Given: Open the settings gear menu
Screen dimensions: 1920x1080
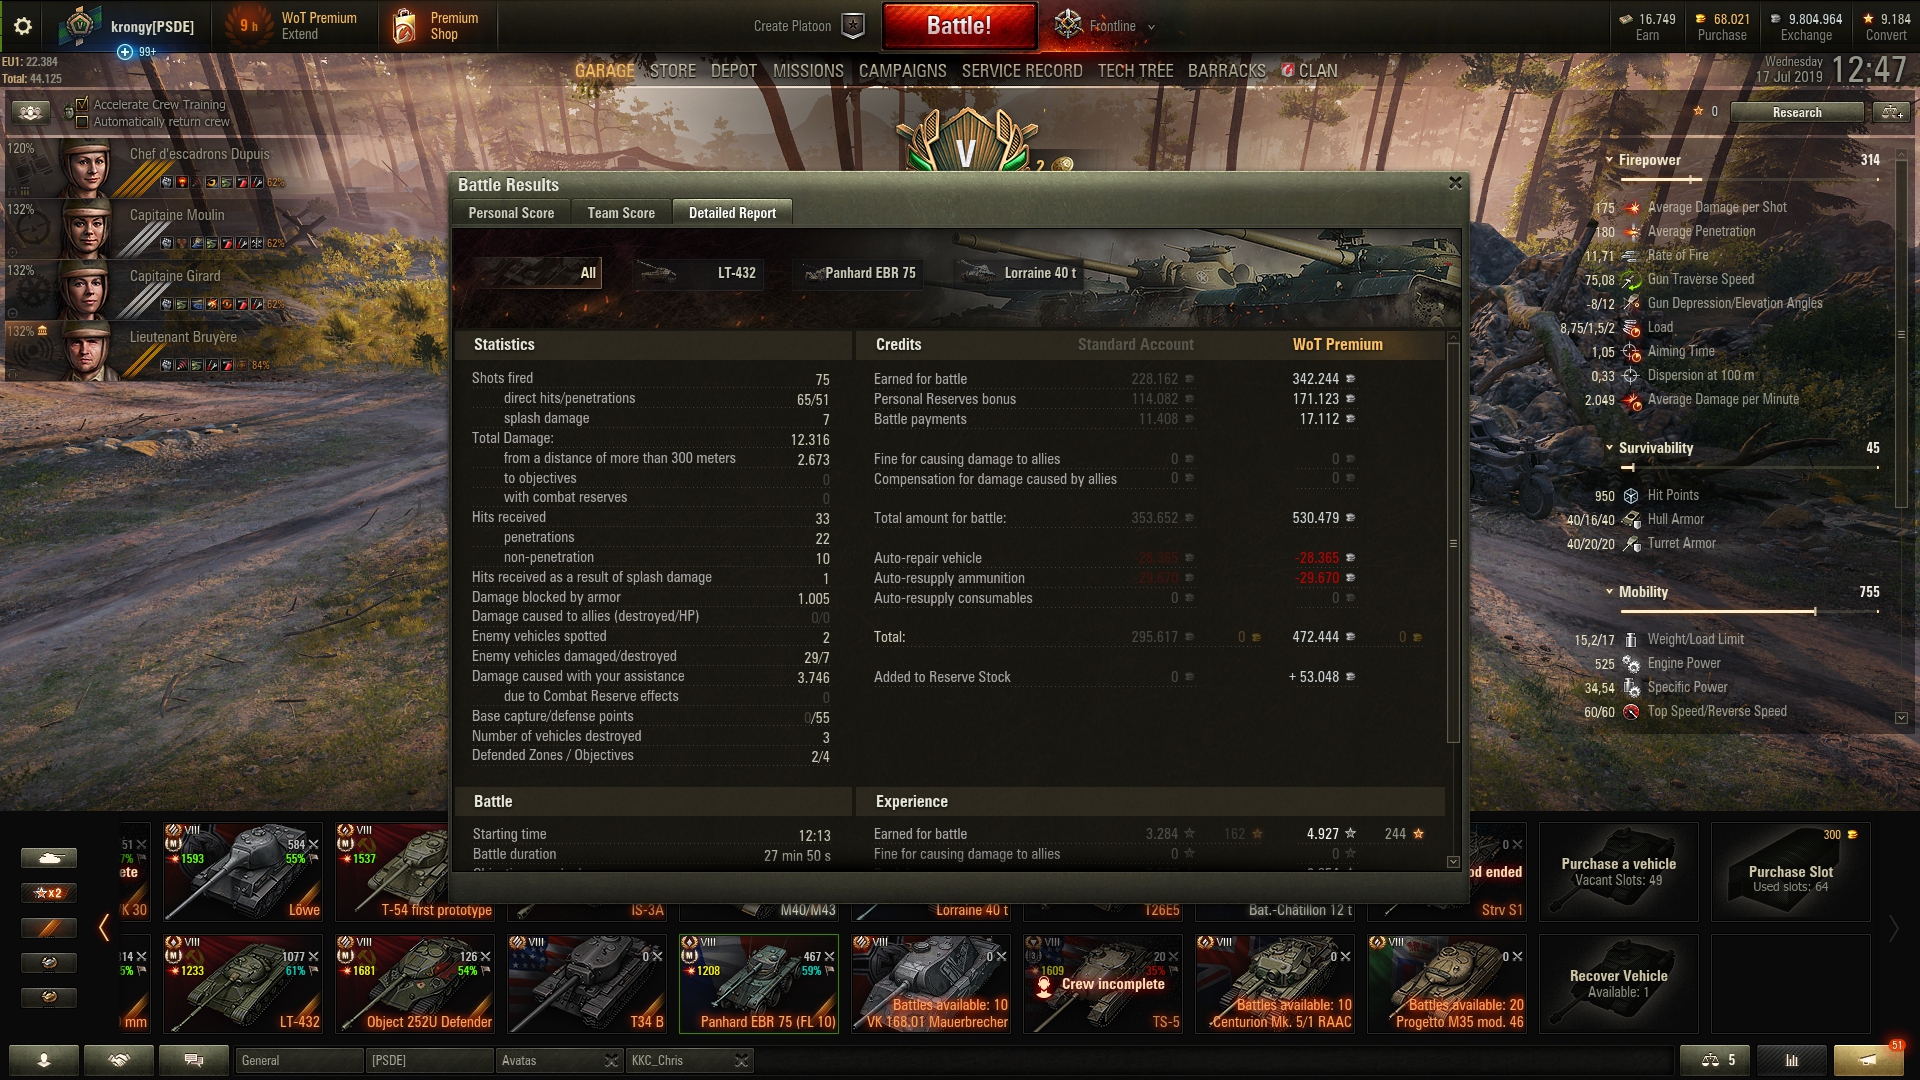Looking at the screenshot, I should pos(22,26).
